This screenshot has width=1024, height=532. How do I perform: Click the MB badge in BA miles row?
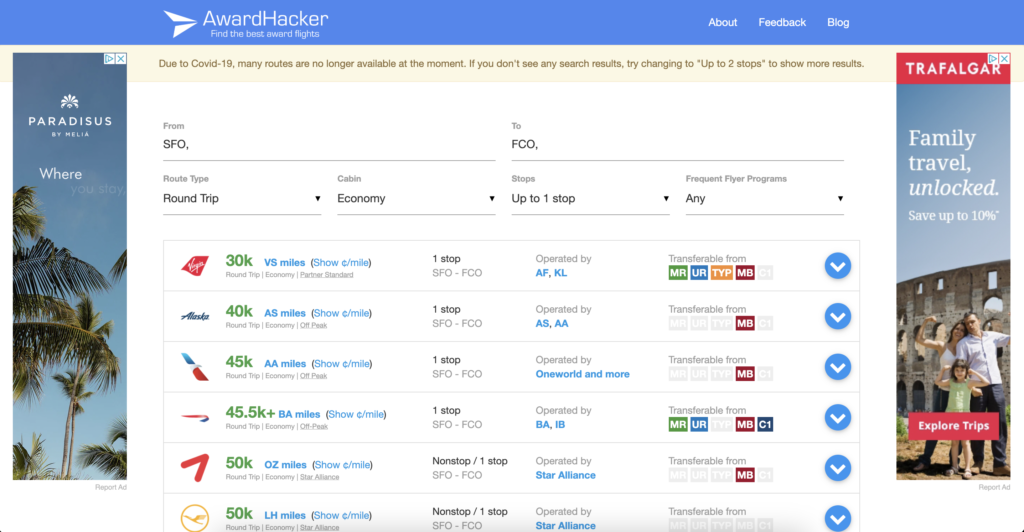(x=744, y=424)
